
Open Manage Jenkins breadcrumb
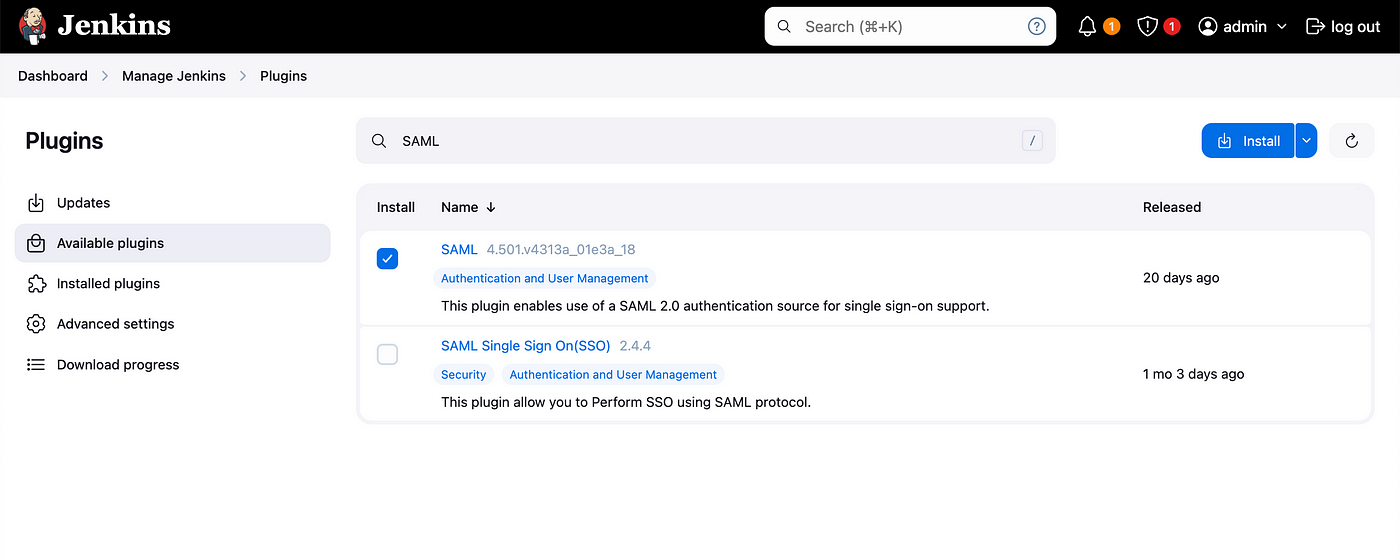pyautogui.click(x=174, y=76)
